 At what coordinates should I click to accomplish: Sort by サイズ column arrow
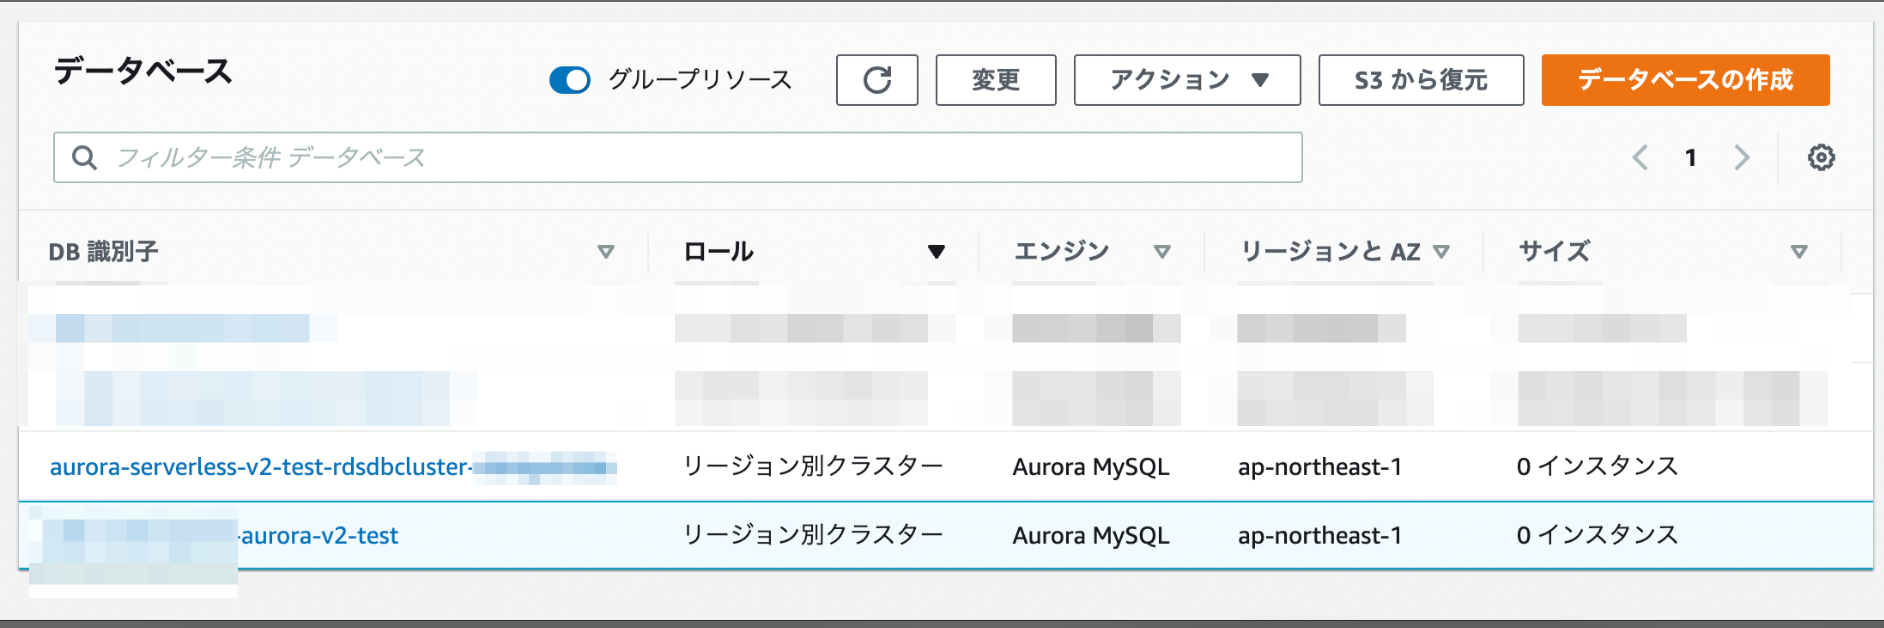tap(1799, 252)
